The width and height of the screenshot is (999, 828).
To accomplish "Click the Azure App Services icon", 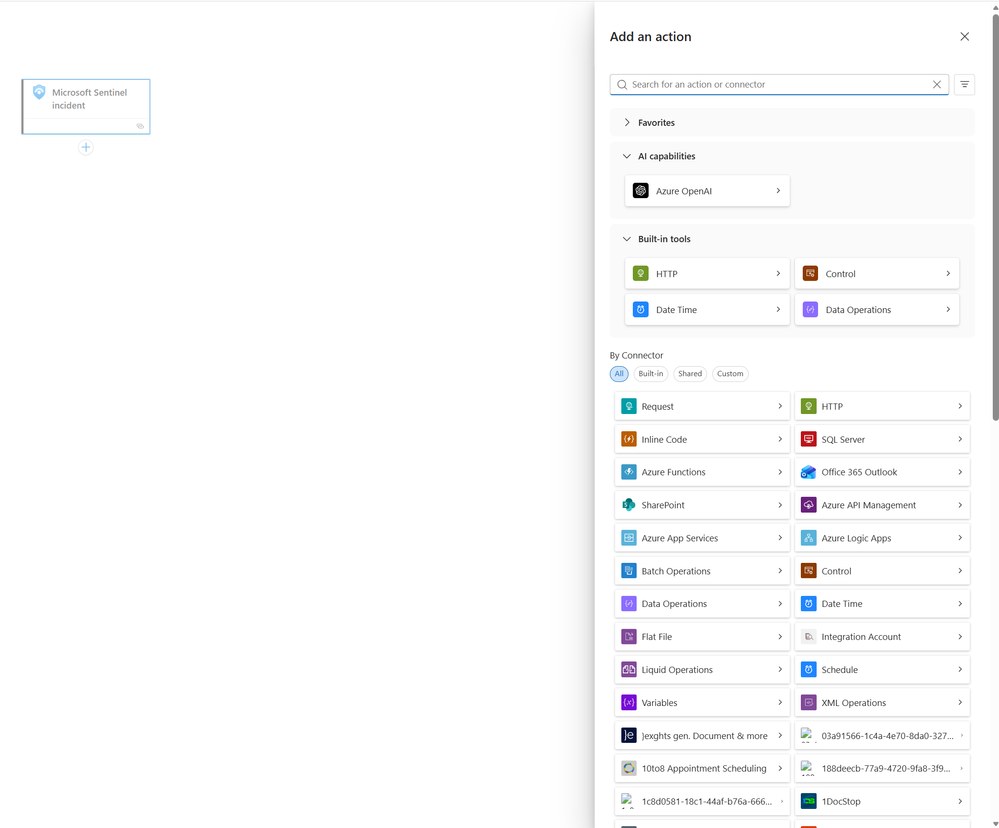I will (x=629, y=538).
